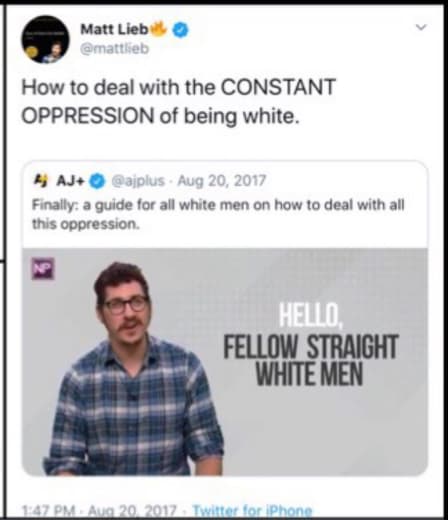This screenshot has width=448, height=520.
Task: Open the @ajplus handle
Action: [138, 181]
